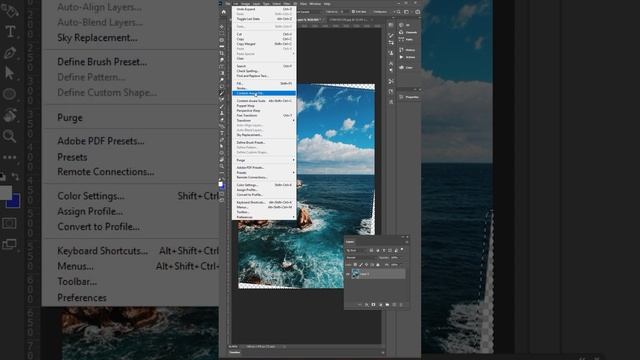This screenshot has width=640, height=360.
Task: Toggle lock transparent pixels in the Layers panel
Action: pyautogui.click(x=355, y=265)
